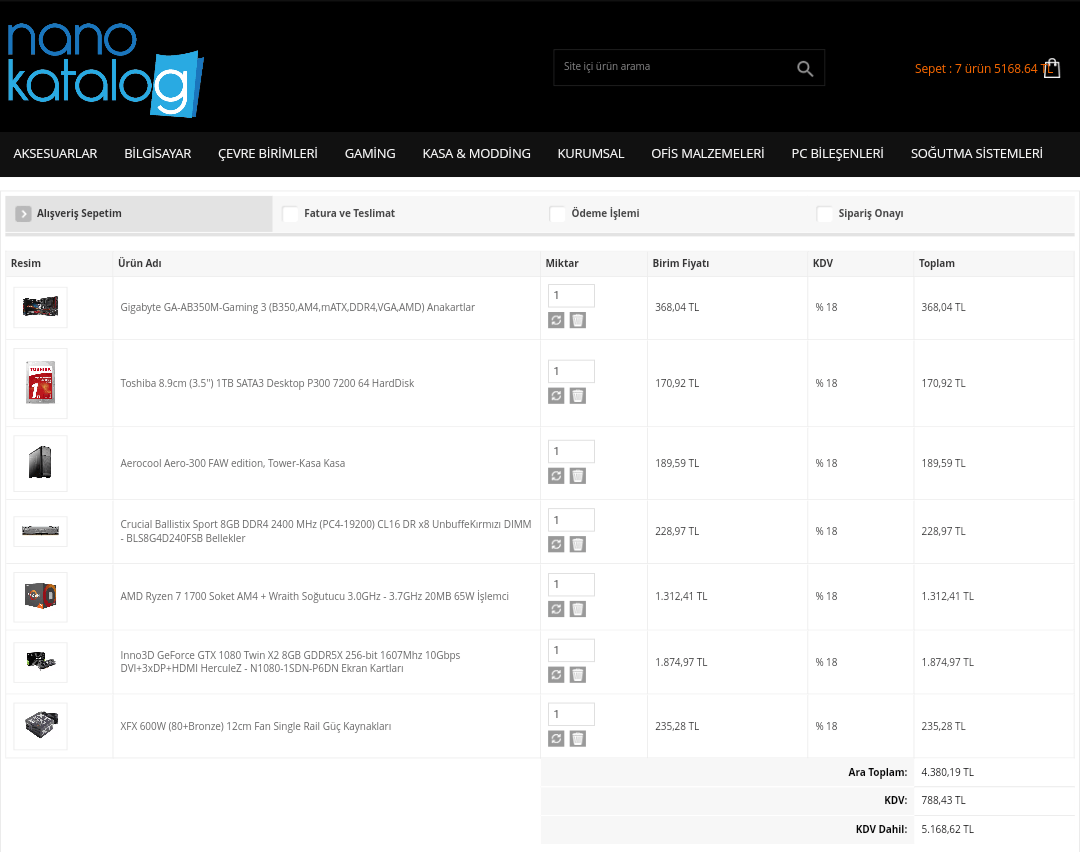
Task: Remove Toshiba 1TB HardDisk from cart
Action: click(578, 396)
